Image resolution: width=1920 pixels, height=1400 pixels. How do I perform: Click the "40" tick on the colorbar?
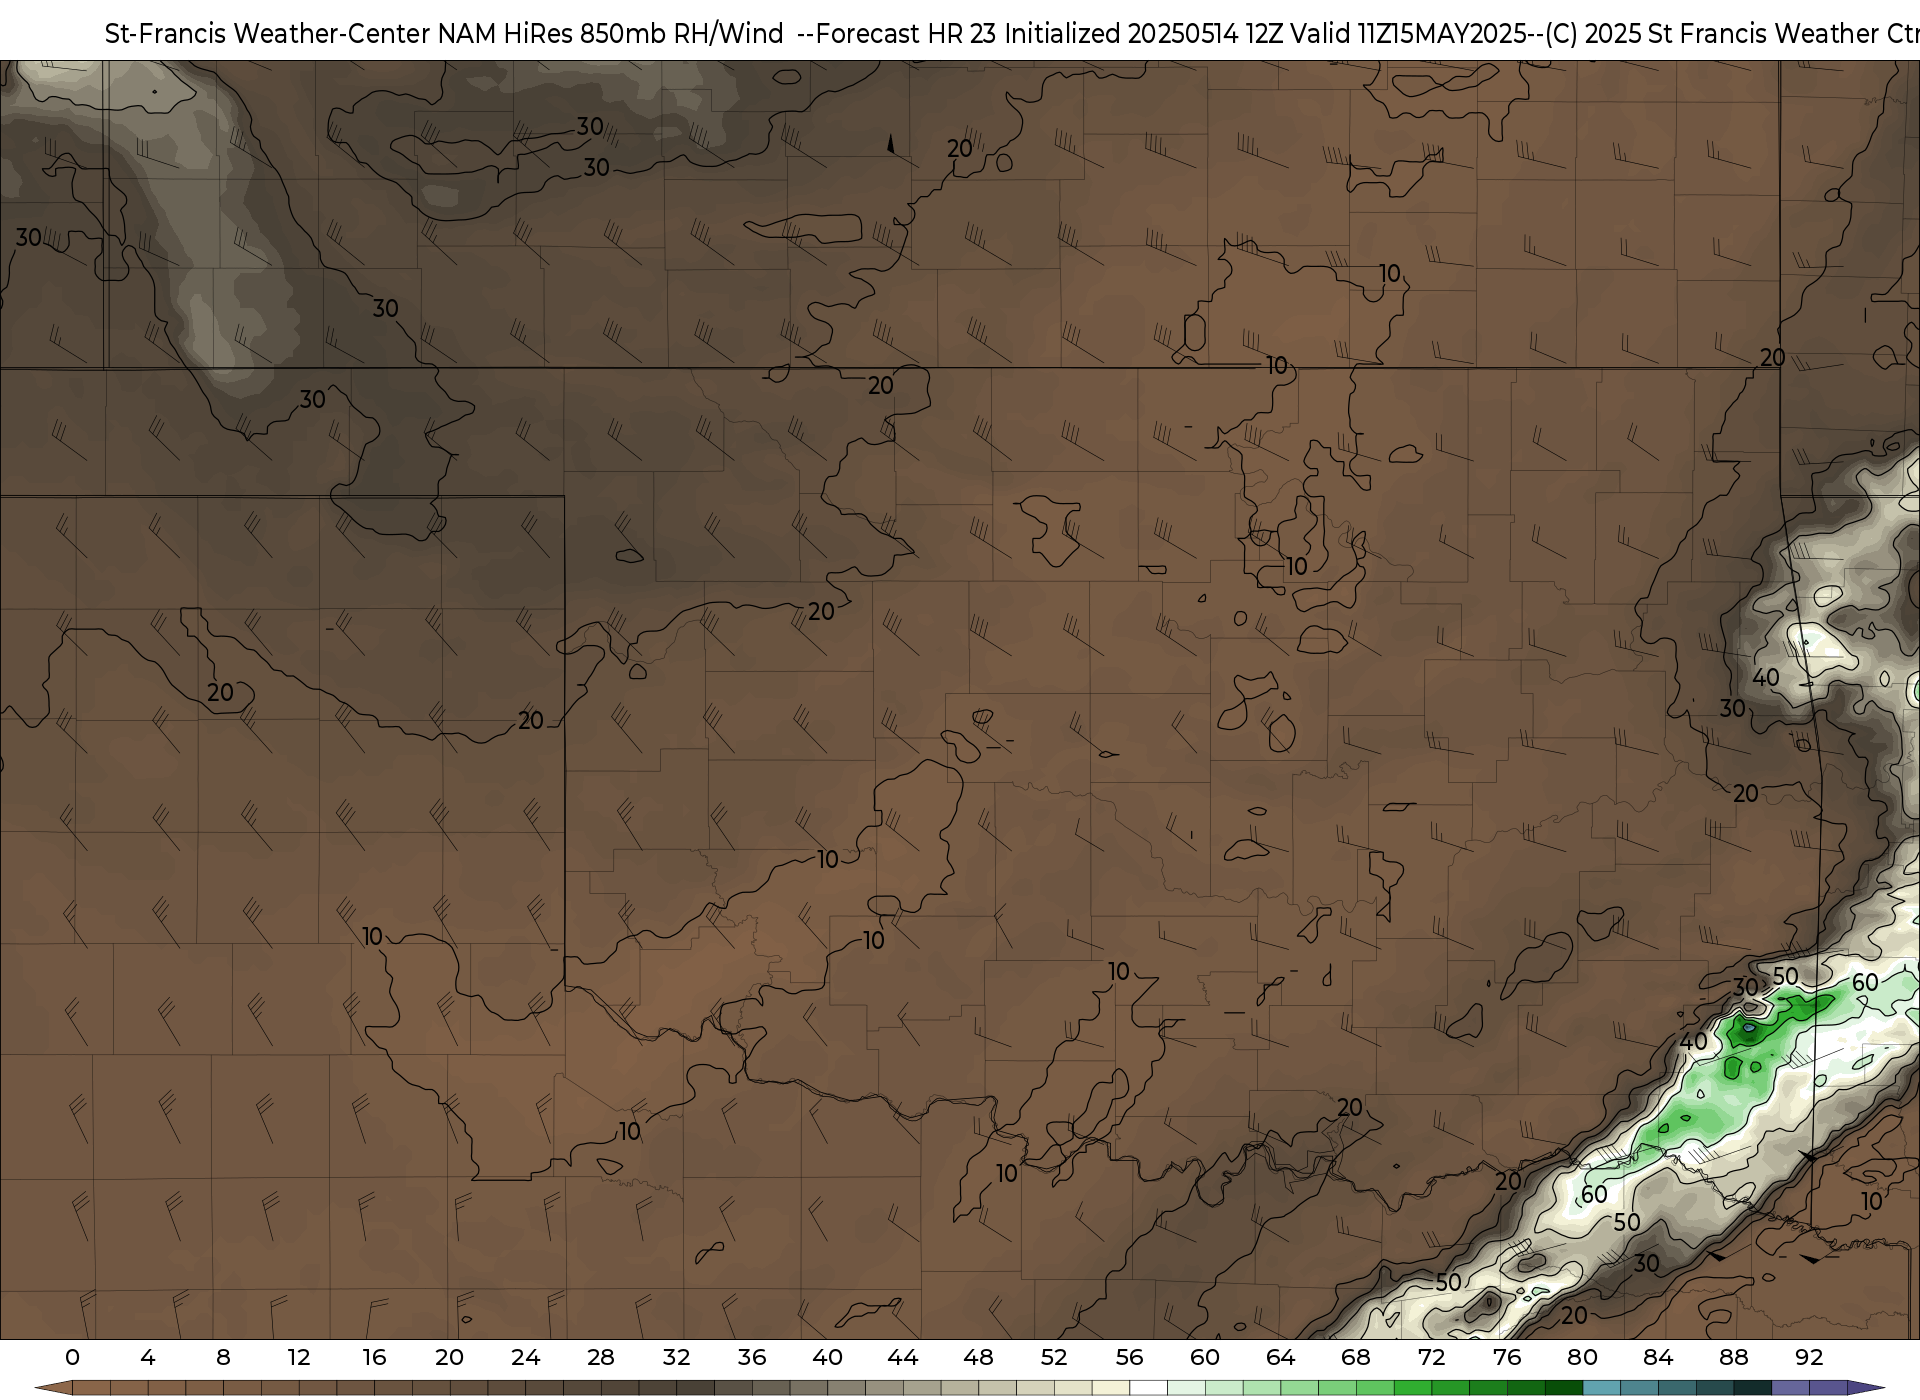tap(828, 1358)
